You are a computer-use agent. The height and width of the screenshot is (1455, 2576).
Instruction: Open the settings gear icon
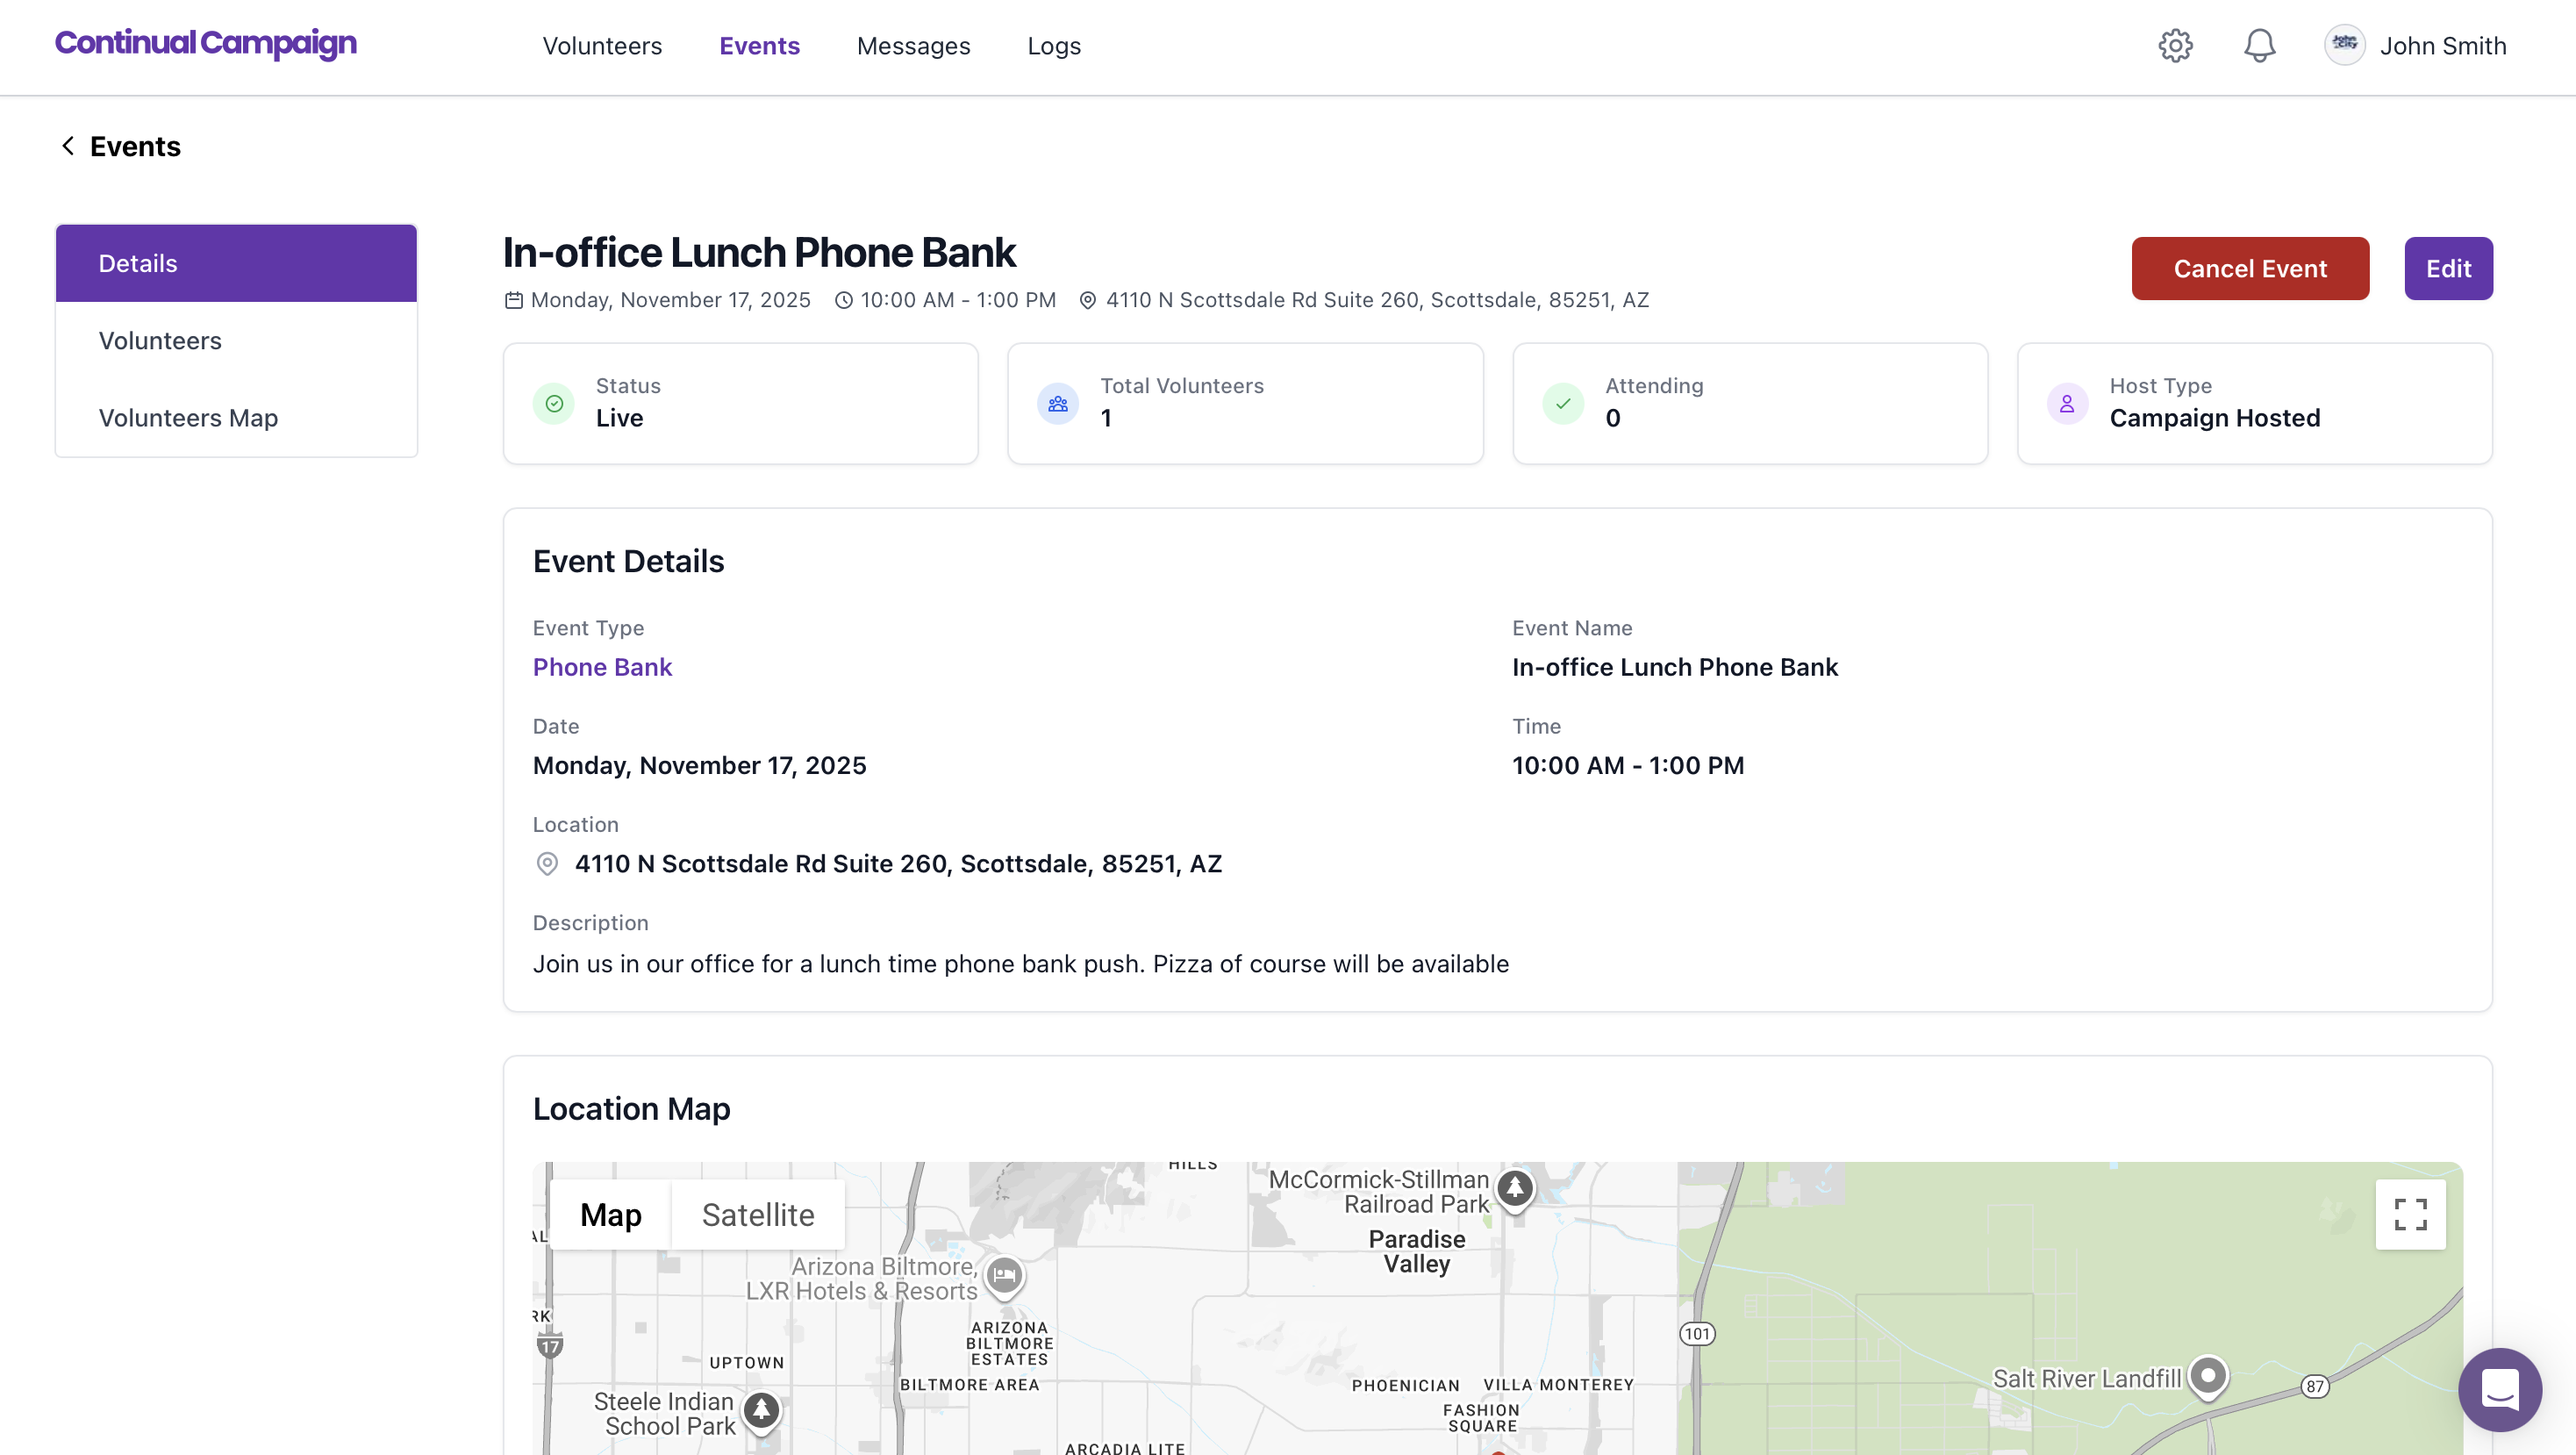[x=2175, y=46]
